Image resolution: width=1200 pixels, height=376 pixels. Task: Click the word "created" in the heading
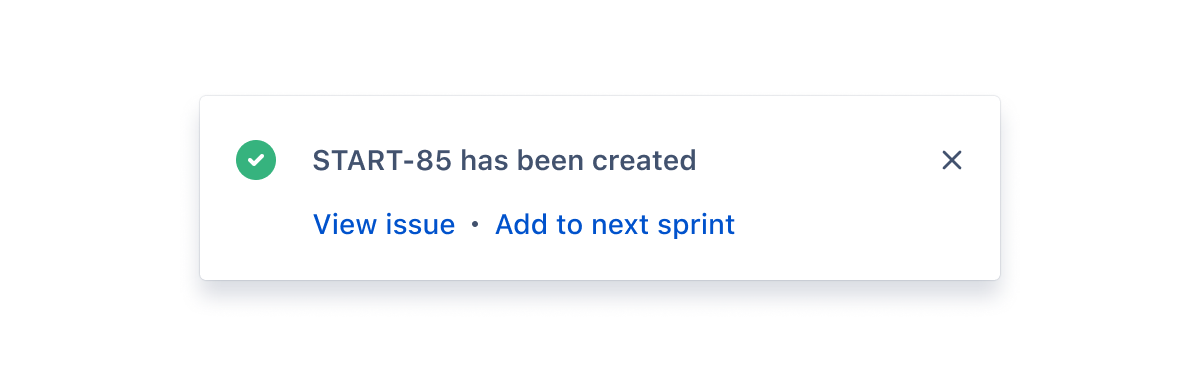644,160
